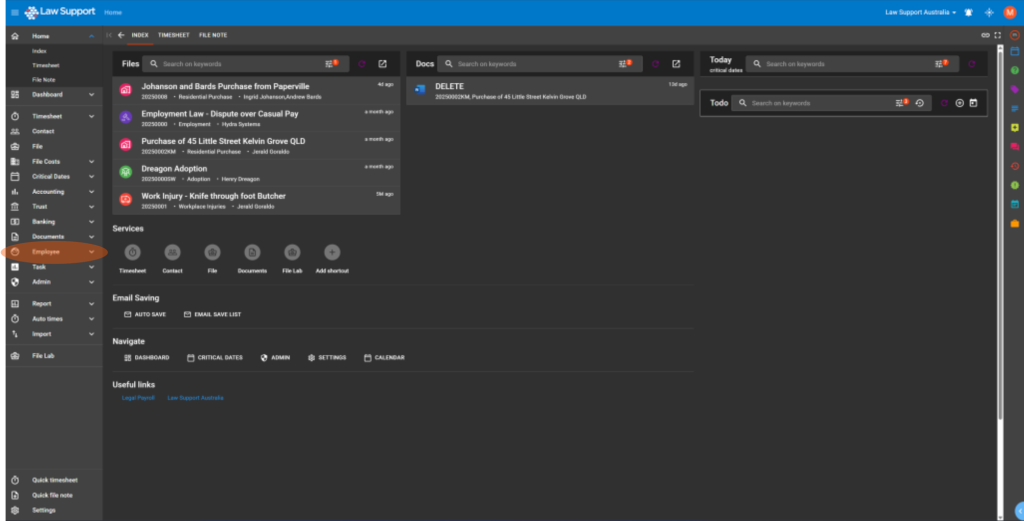The width and height of the screenshot is (1024, 521).
Task: Switch to the File Note tab
Action: coord(213,35)
